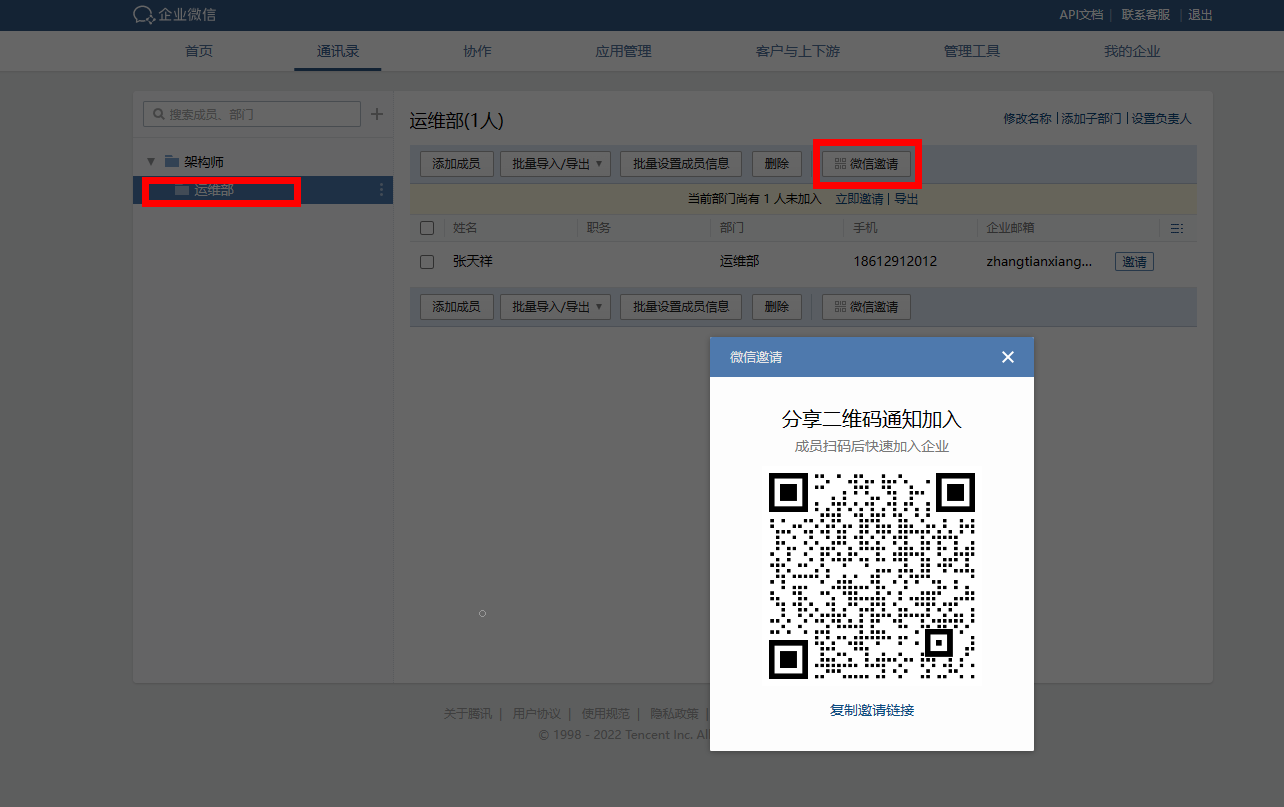Click 立即邀请 in the yellow notice
The width and height of the screenshot is (1284, 807).
pyautogui.click(x=859, y=199)
